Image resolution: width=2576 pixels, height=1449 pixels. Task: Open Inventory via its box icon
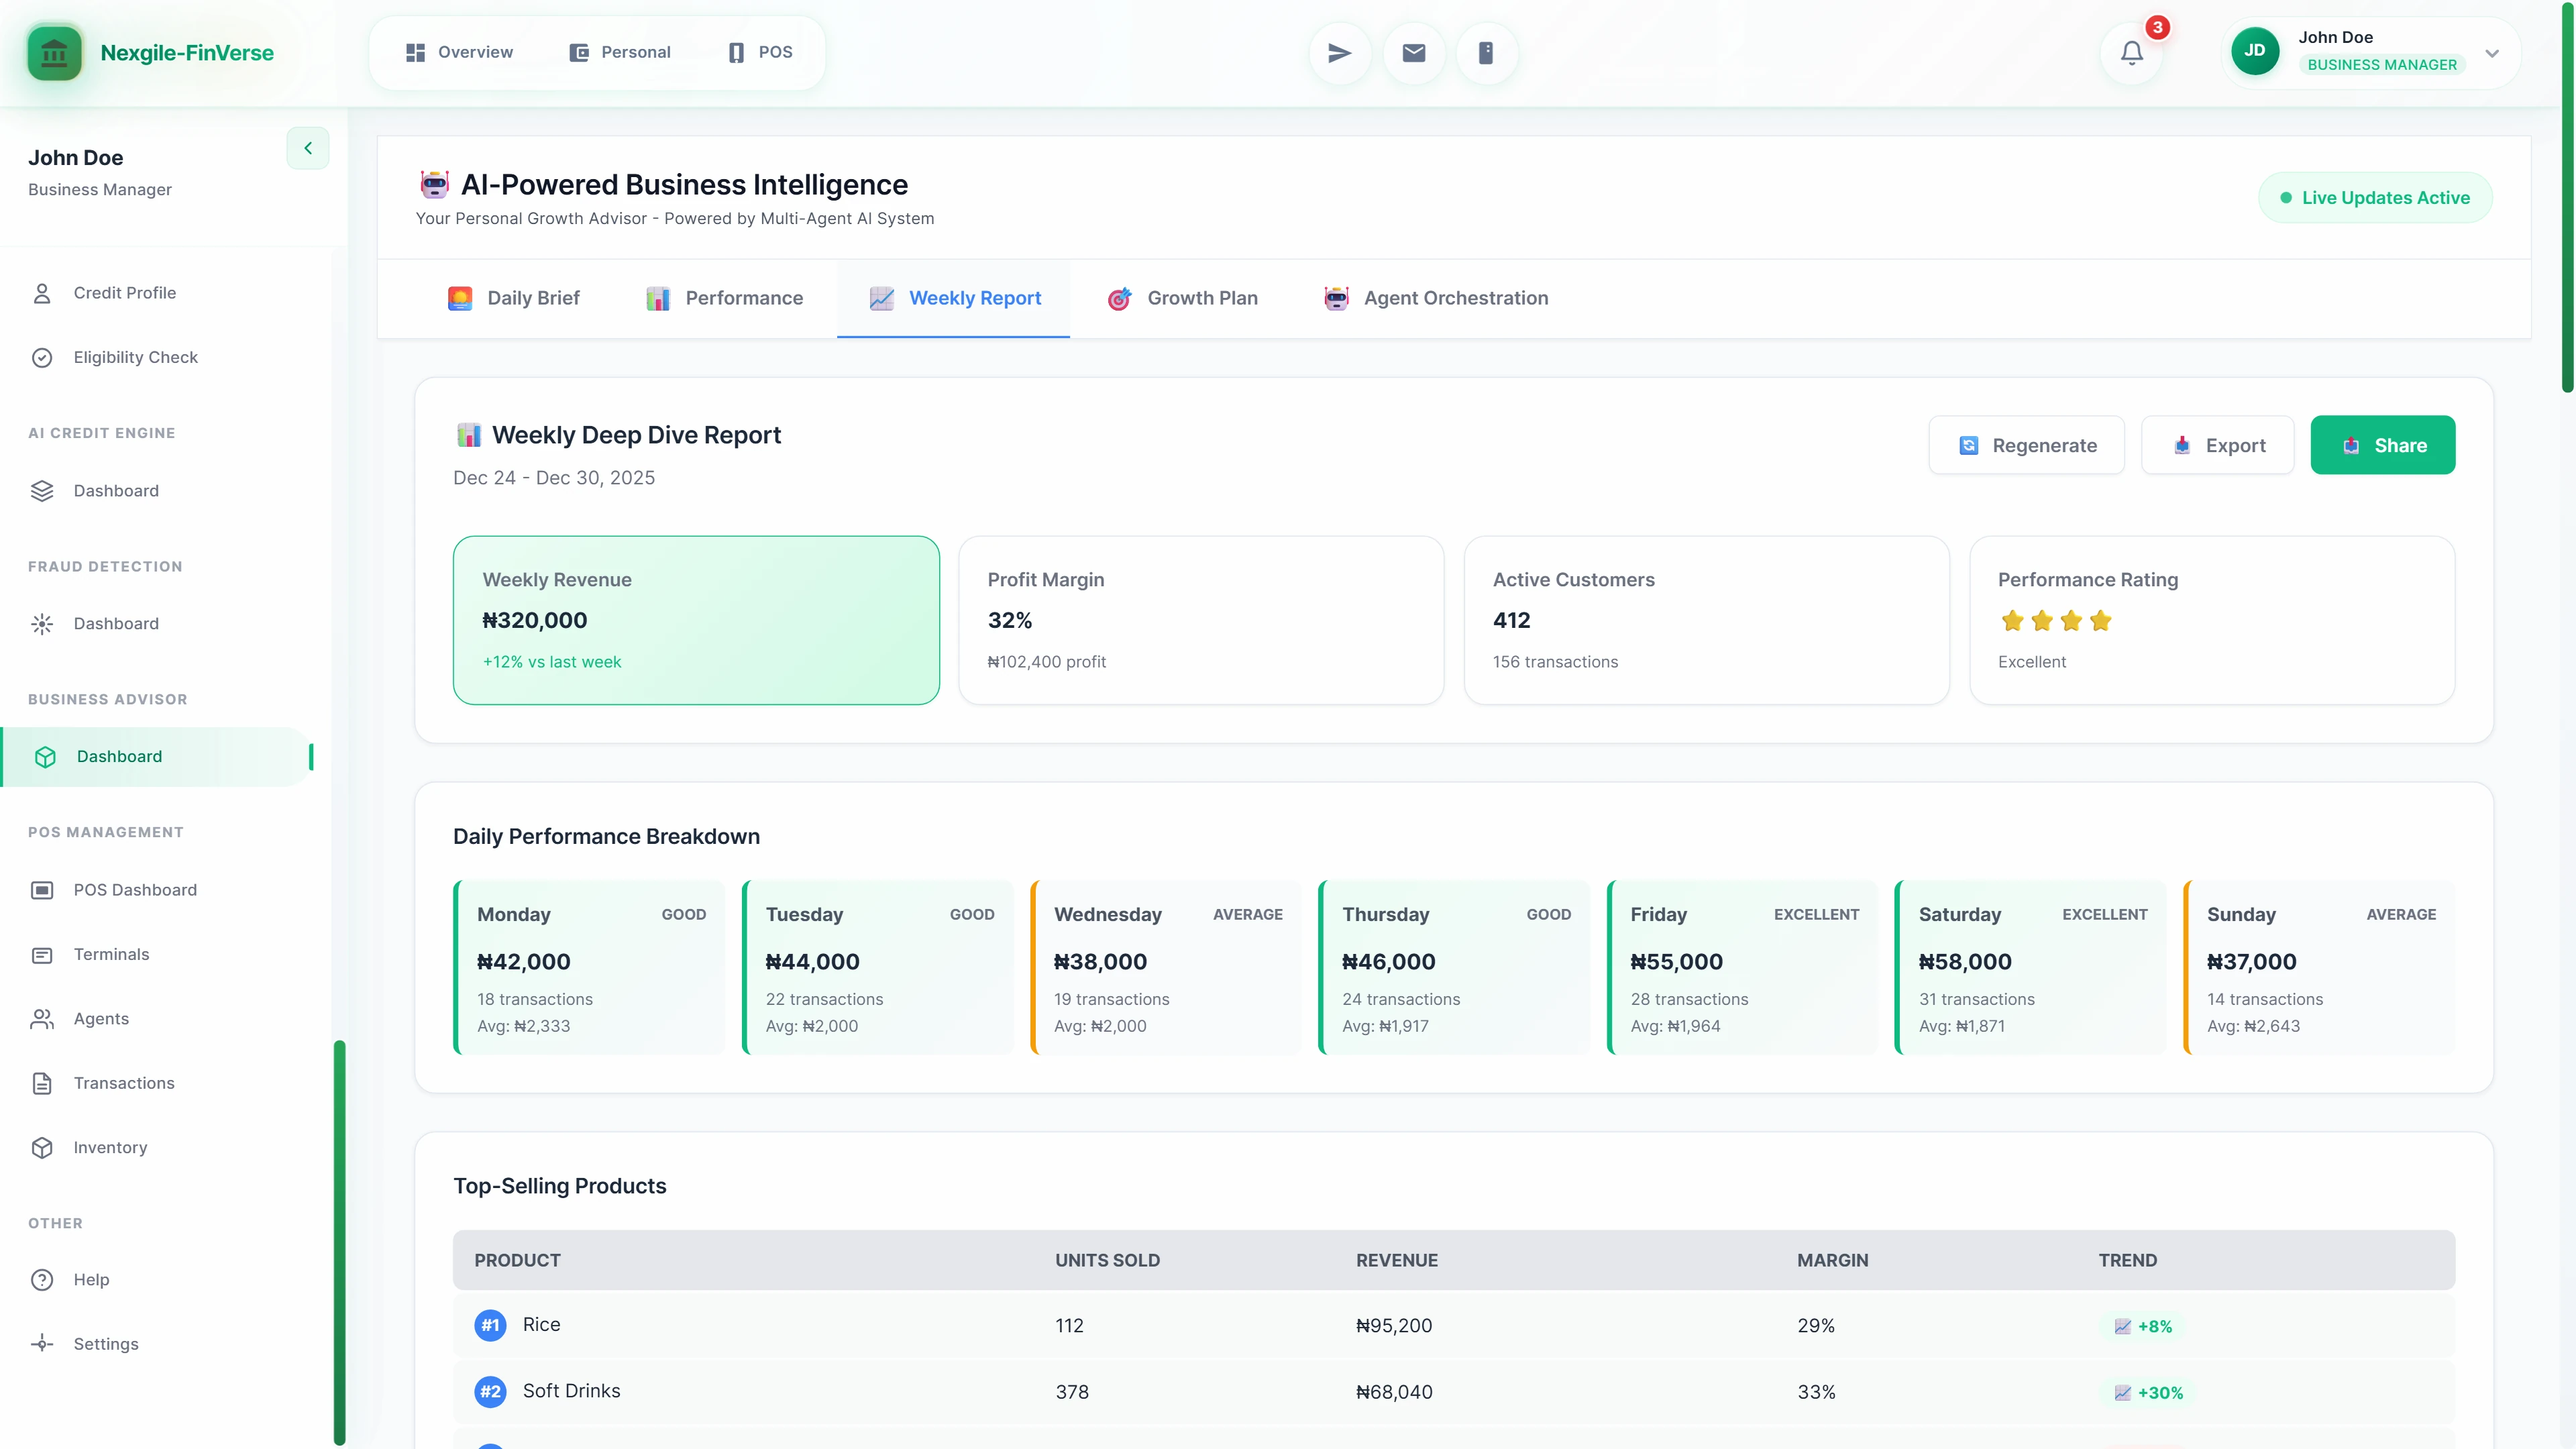[41, 1147]
